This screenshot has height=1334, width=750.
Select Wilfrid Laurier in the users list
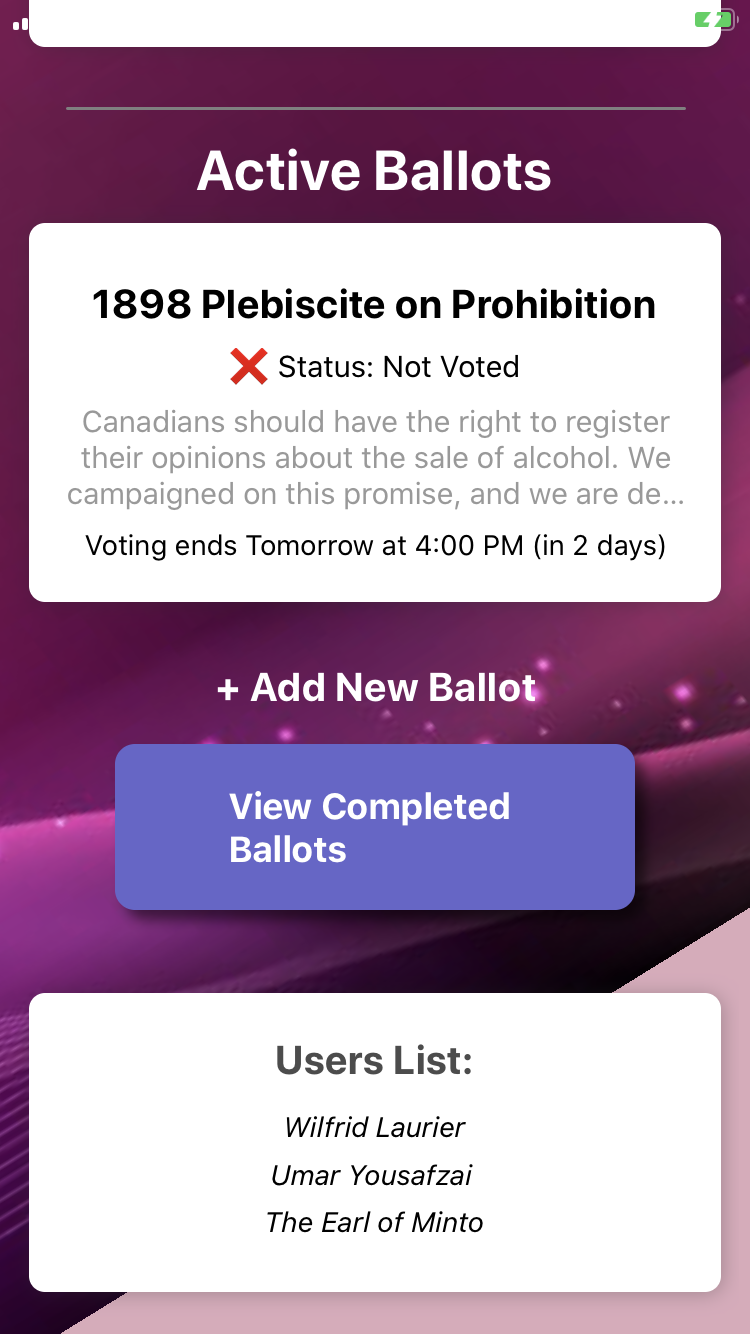(x=375, y=1128)
